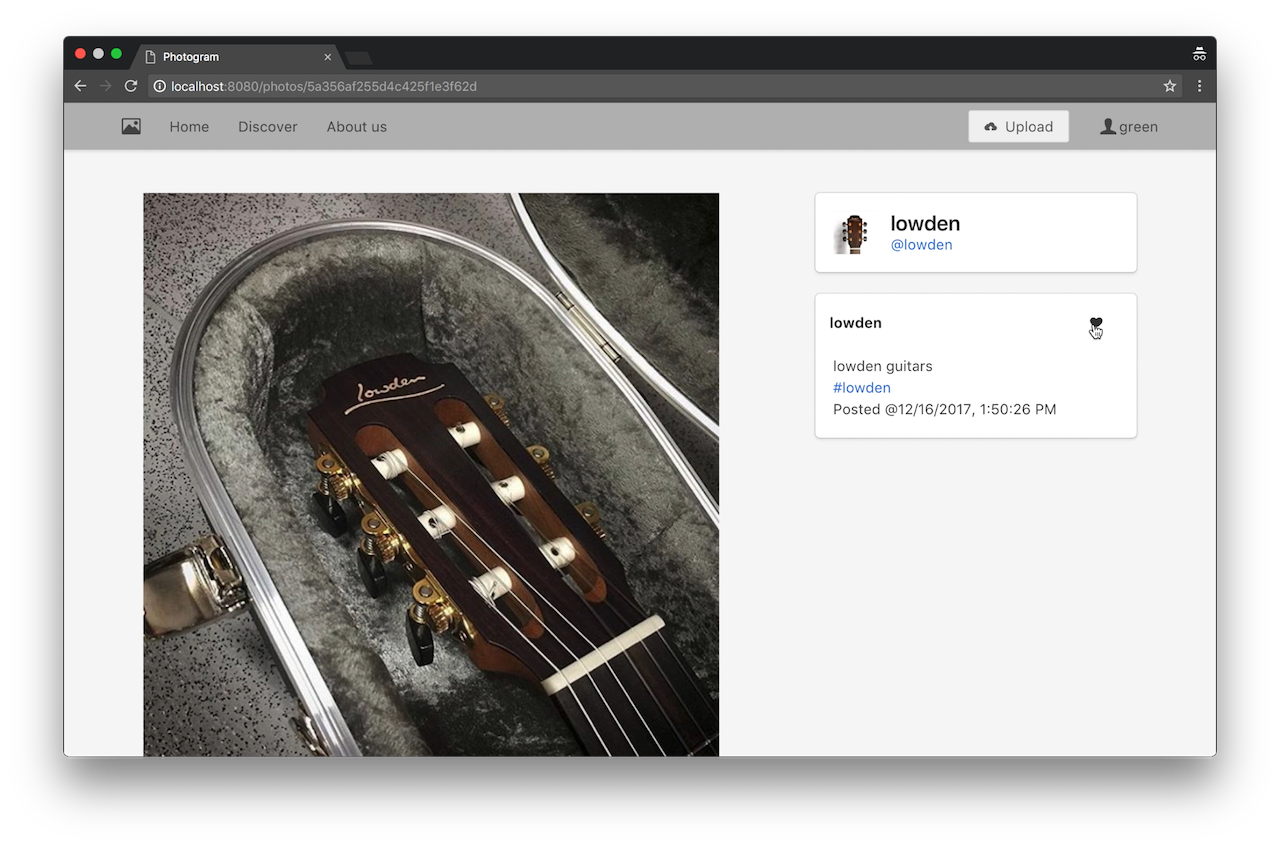This screenshot has width=1280, height=847.
Task: Click the bold lowden author name in post card
Action: click(856, 323)
